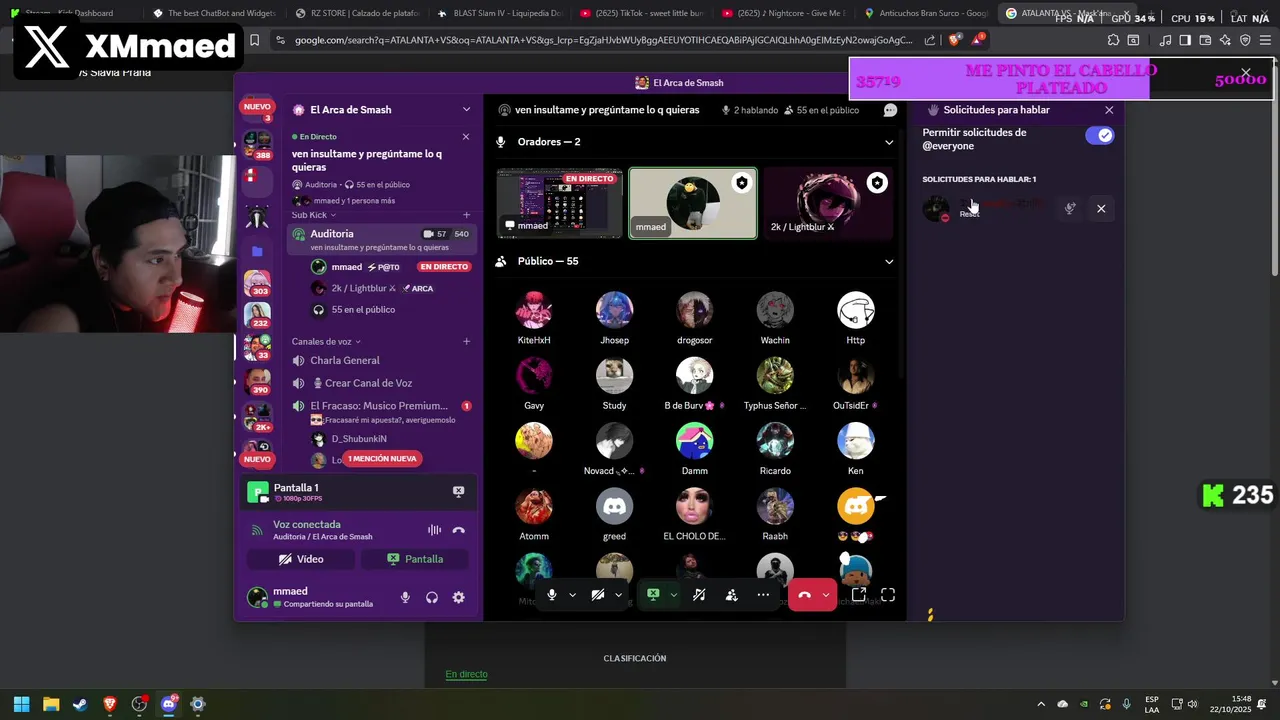Add a channel to Sub Kick category
Screen dimensions: 1280x720
(466, 215)
